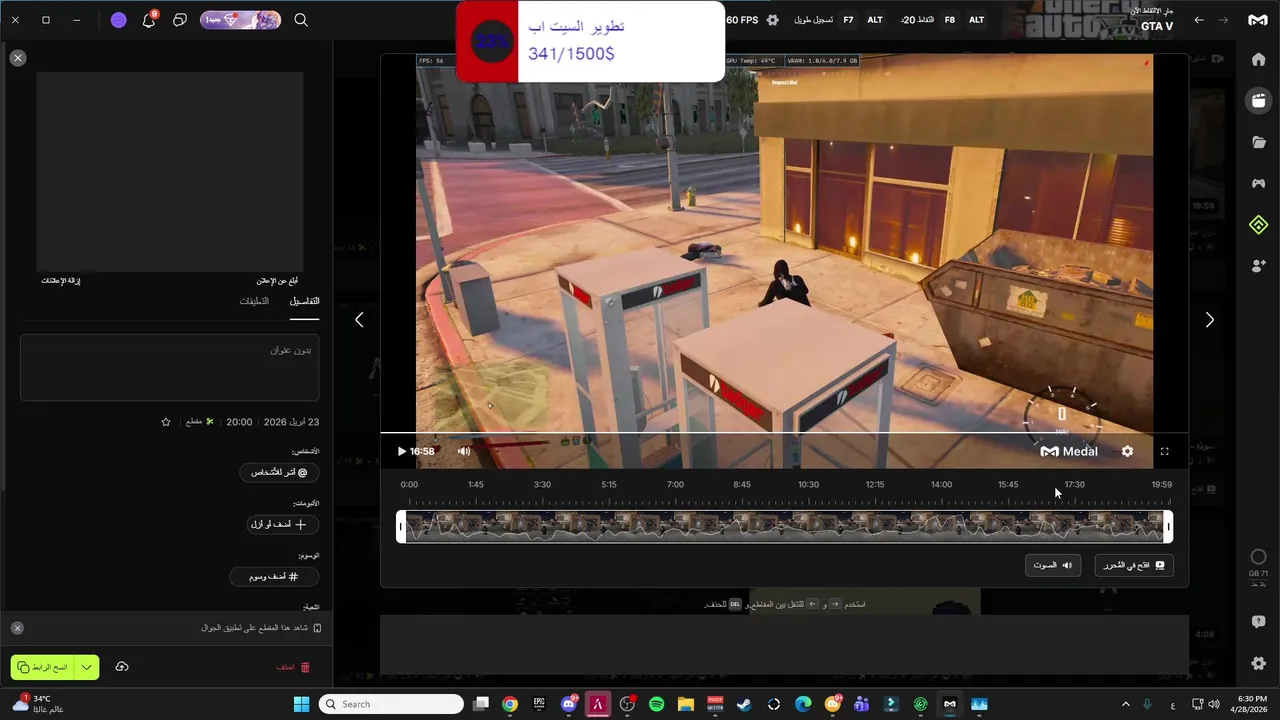Screen dimensions: 1280x720
Task: Click the clip title input field
Action: (x=170, y=367)
